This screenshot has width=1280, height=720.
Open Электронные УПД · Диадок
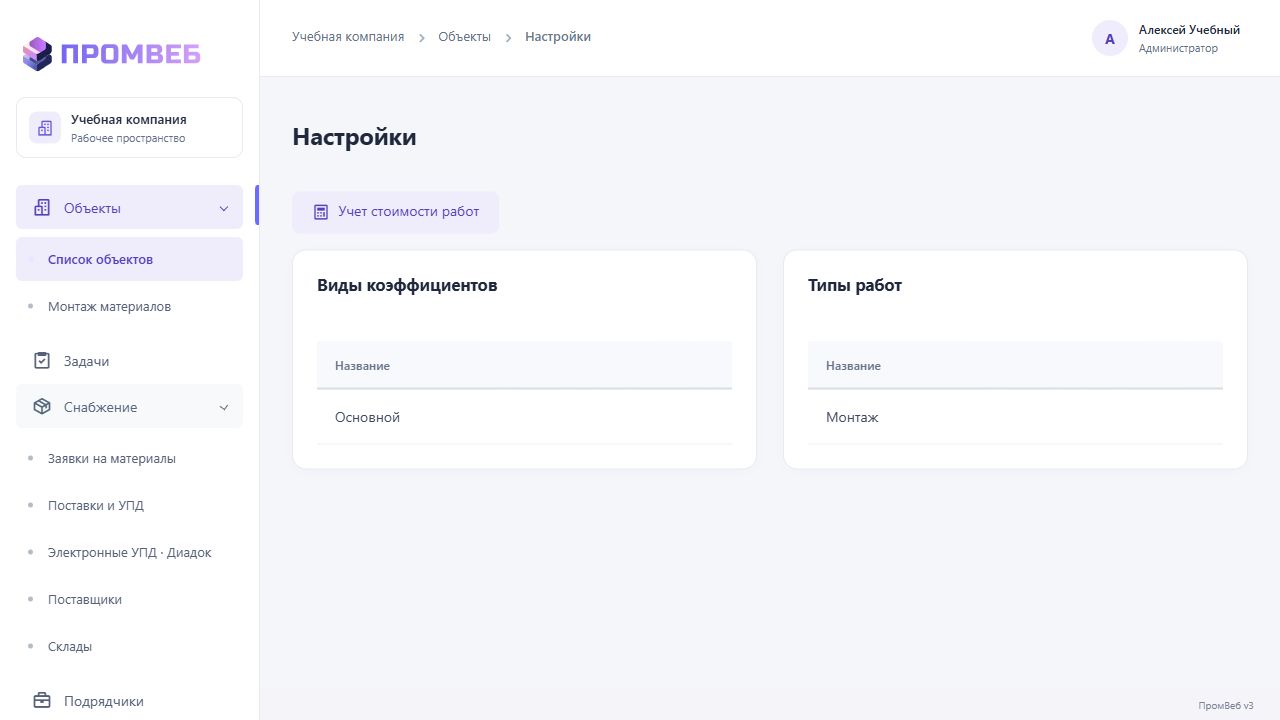pos(129,552)
